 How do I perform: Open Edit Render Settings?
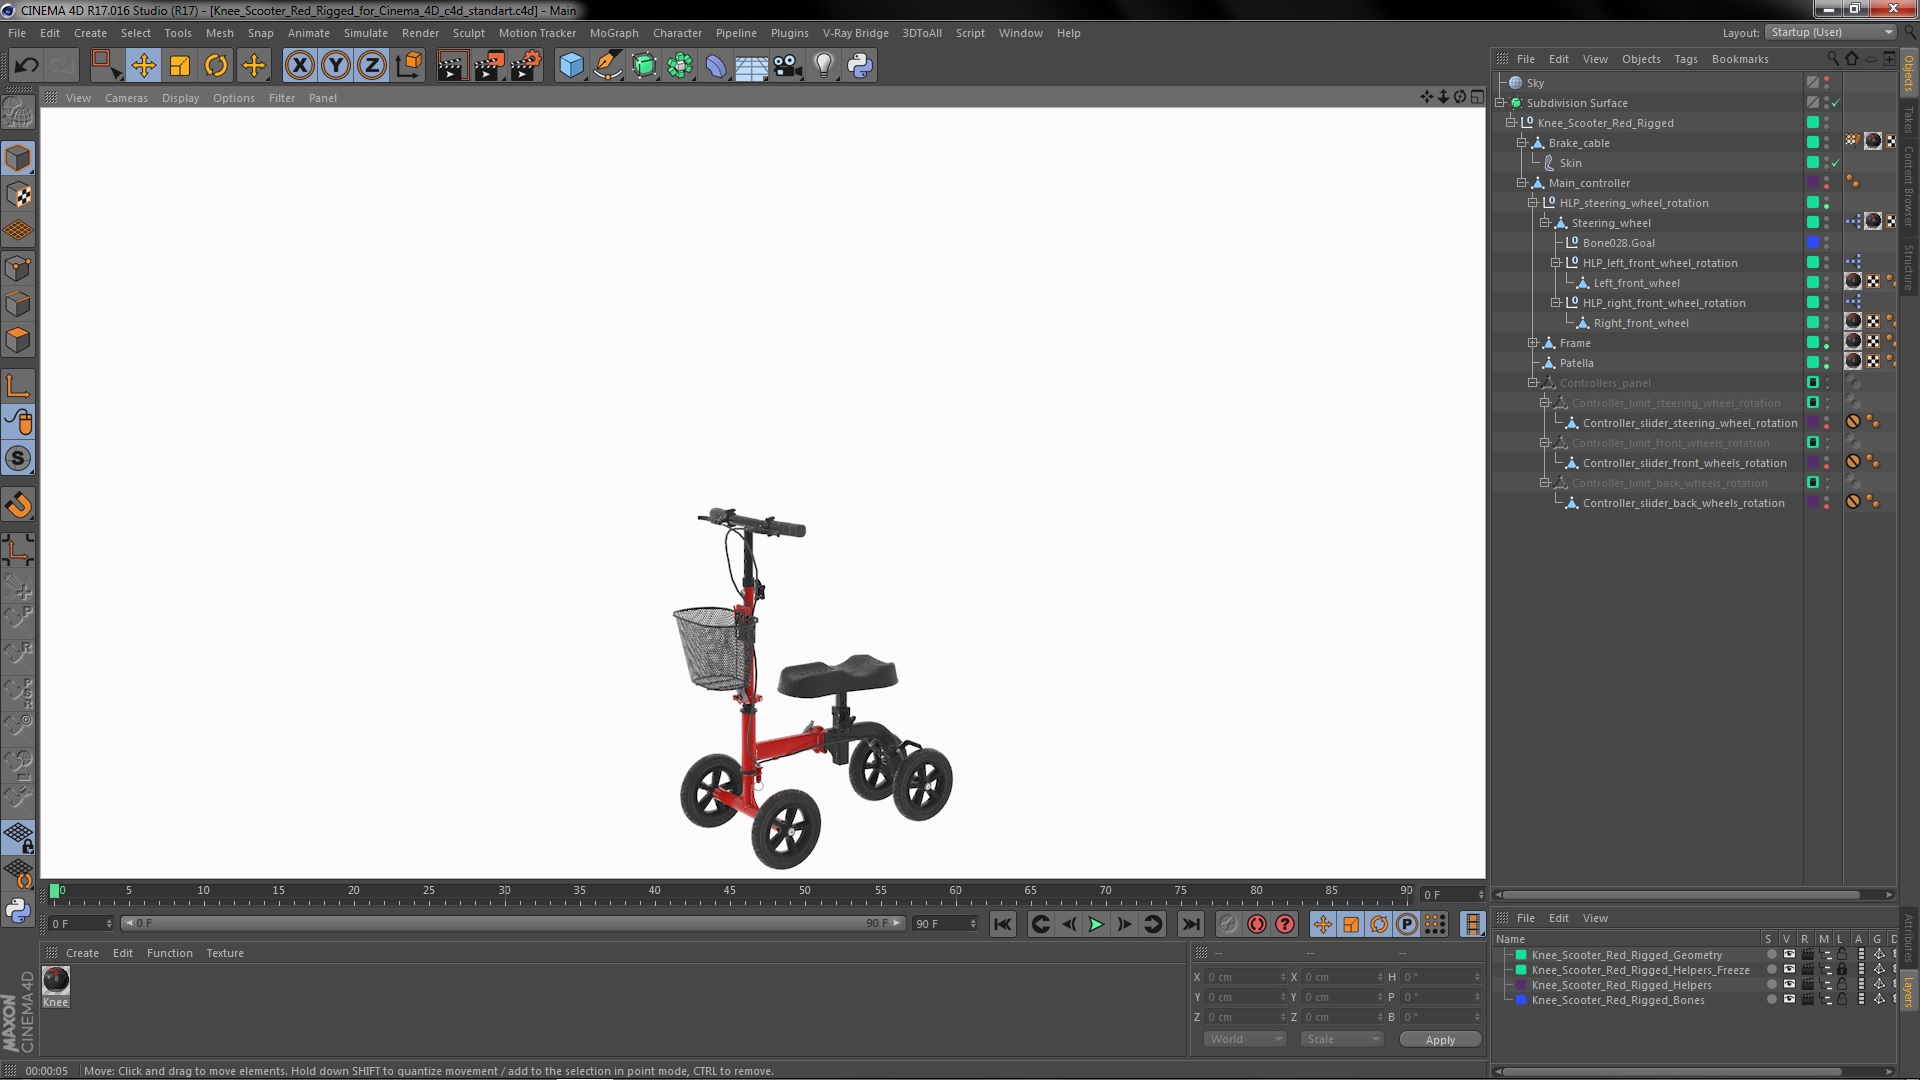tap(526, 66)
